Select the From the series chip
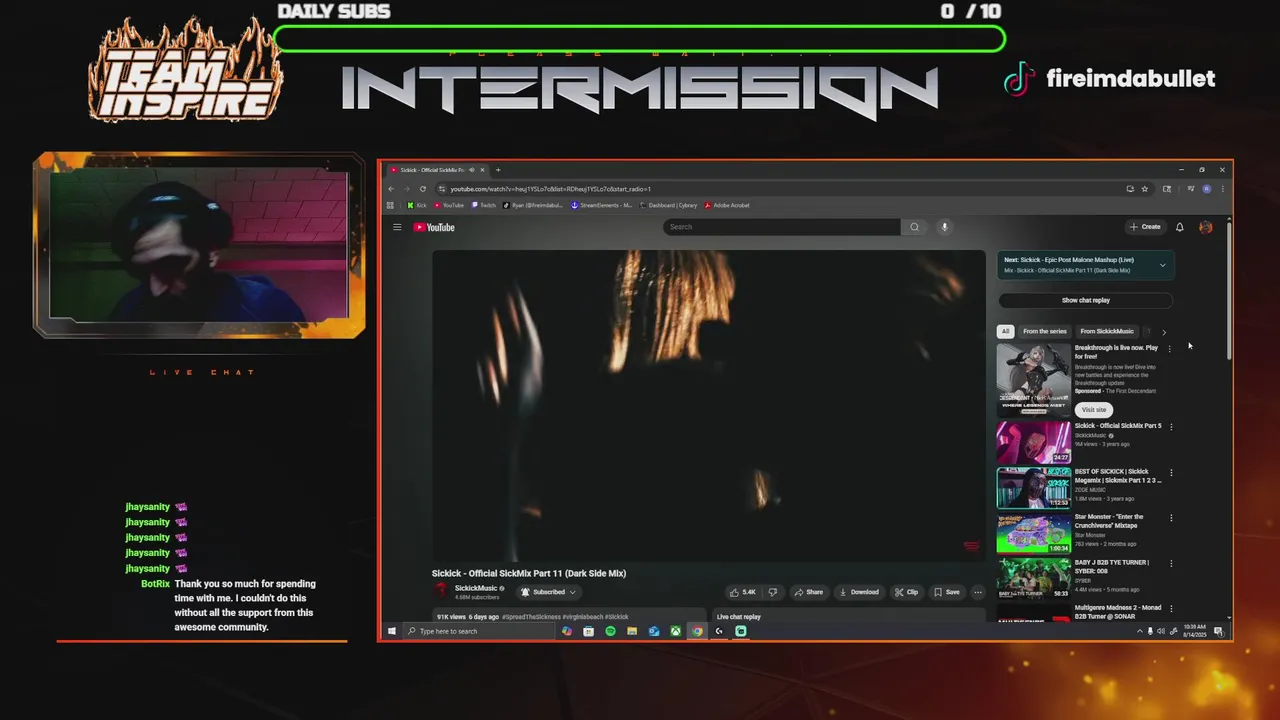The image size is (1280, 720). click(x=1044, y=331)
